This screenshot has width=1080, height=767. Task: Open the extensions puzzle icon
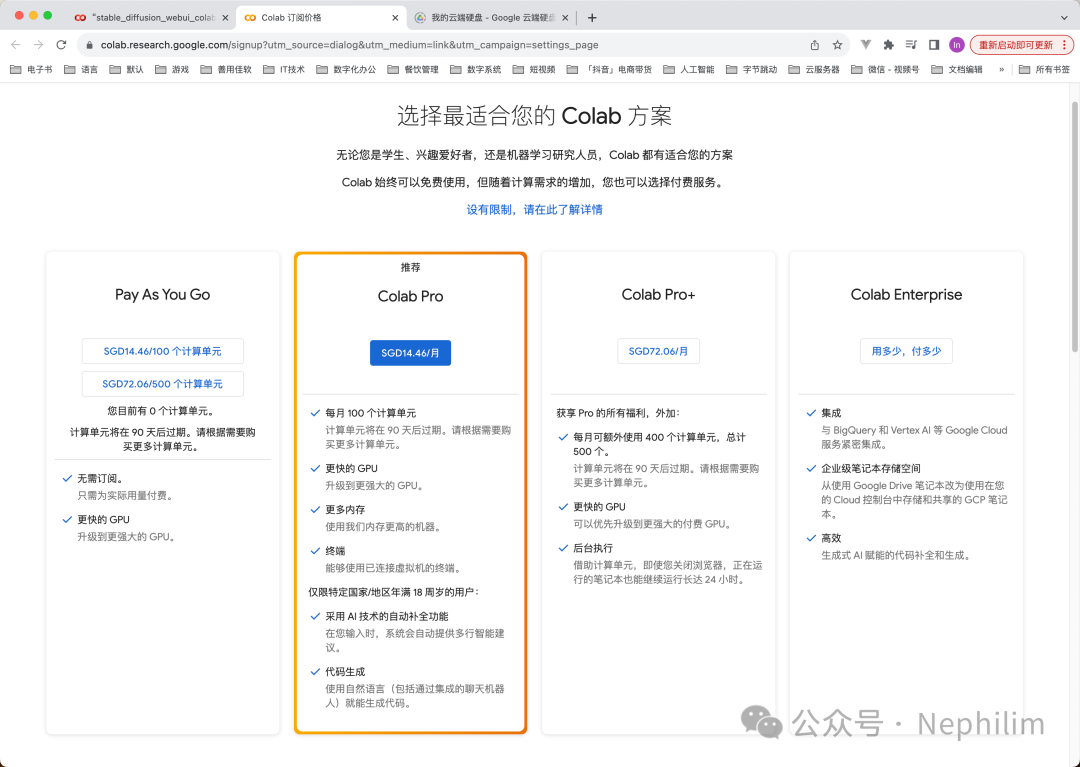[x=889, y=45]
